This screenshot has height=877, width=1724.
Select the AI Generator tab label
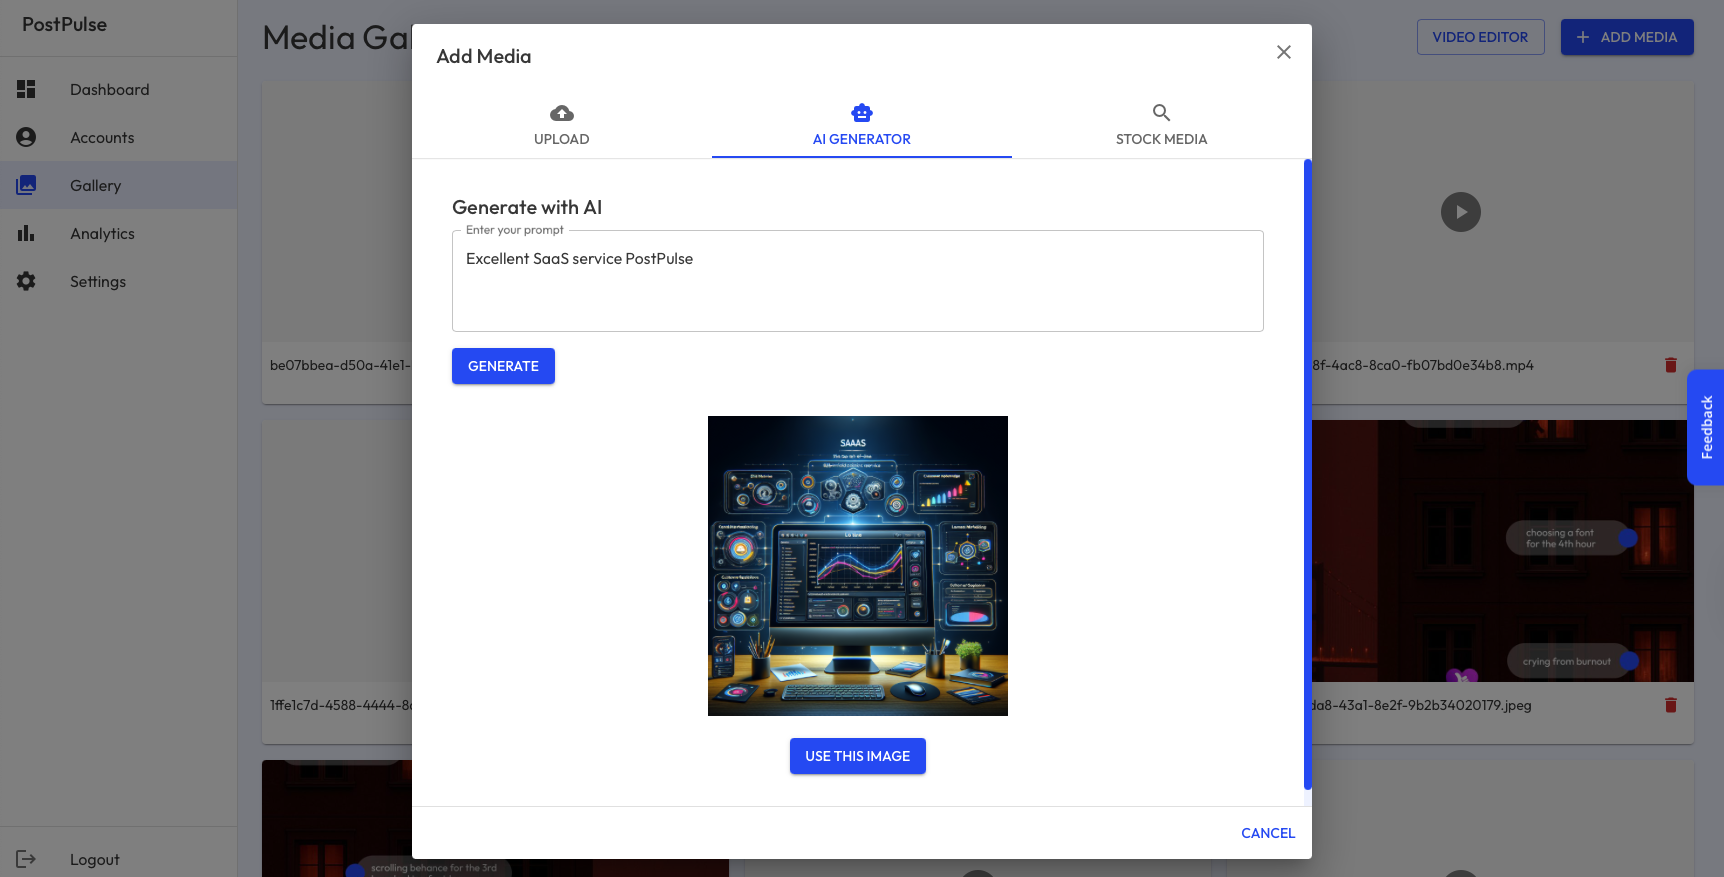click(862, 139)
